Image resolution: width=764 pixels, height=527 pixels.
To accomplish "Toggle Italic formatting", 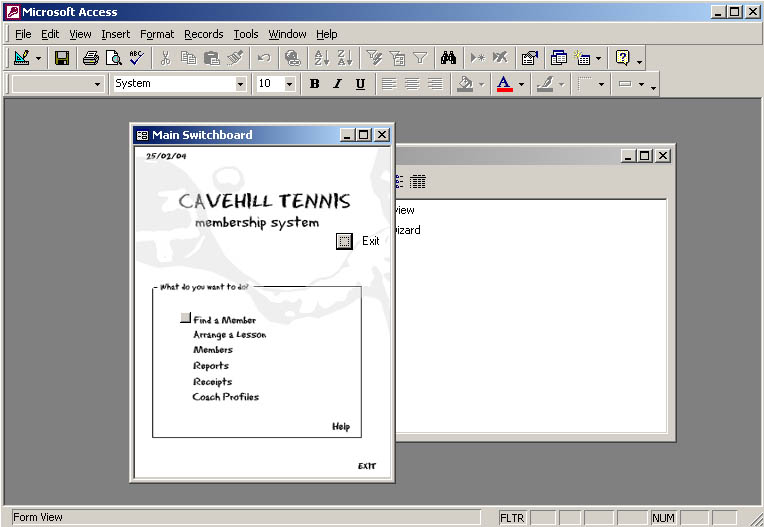I will (337, 84).
